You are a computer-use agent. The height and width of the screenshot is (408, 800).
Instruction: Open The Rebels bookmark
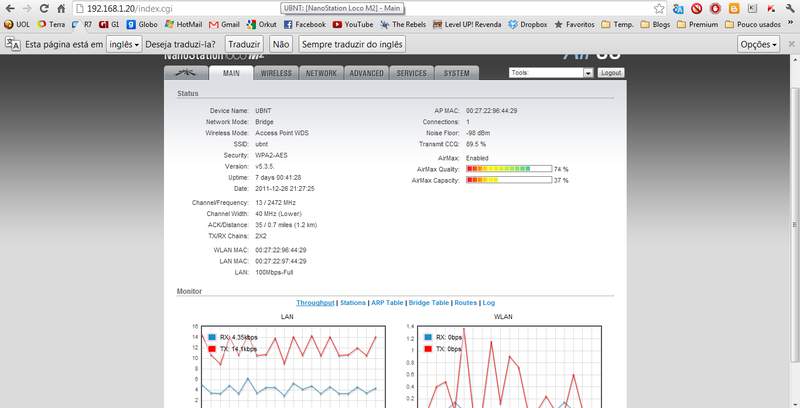pyautogui.click(x=403, y=24)
